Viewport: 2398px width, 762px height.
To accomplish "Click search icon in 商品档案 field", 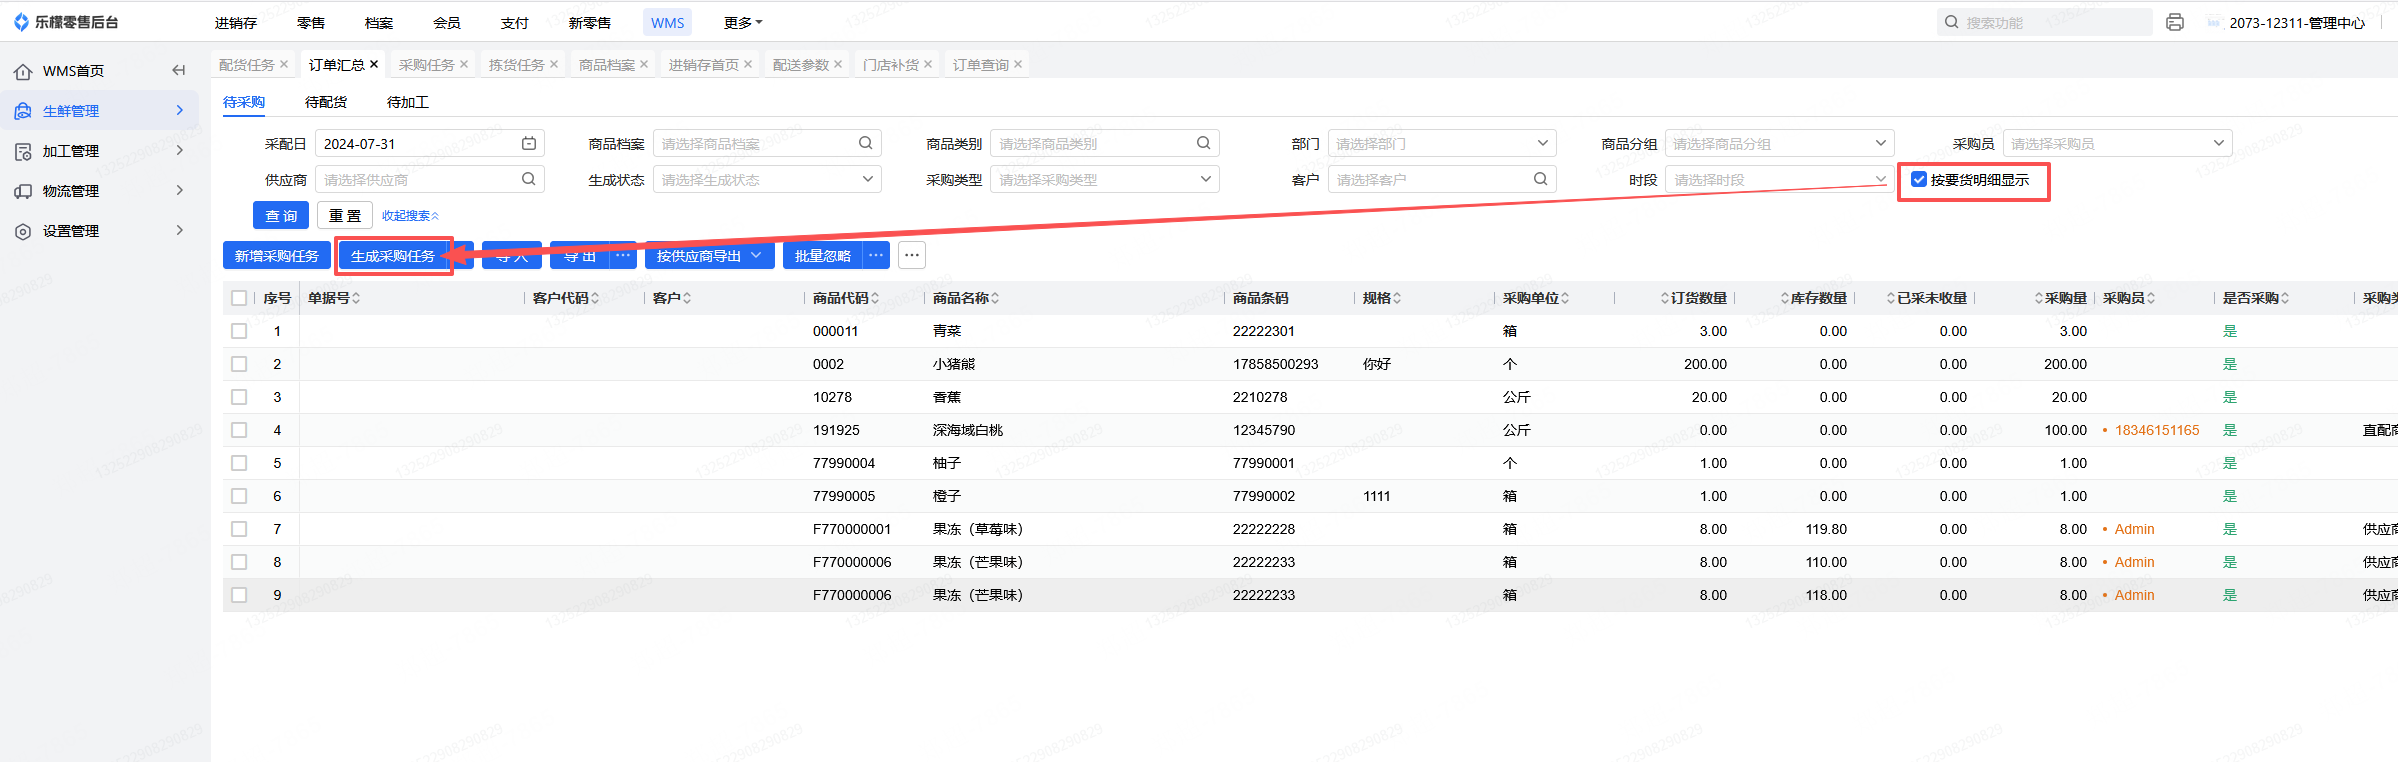I will [866, 143].
